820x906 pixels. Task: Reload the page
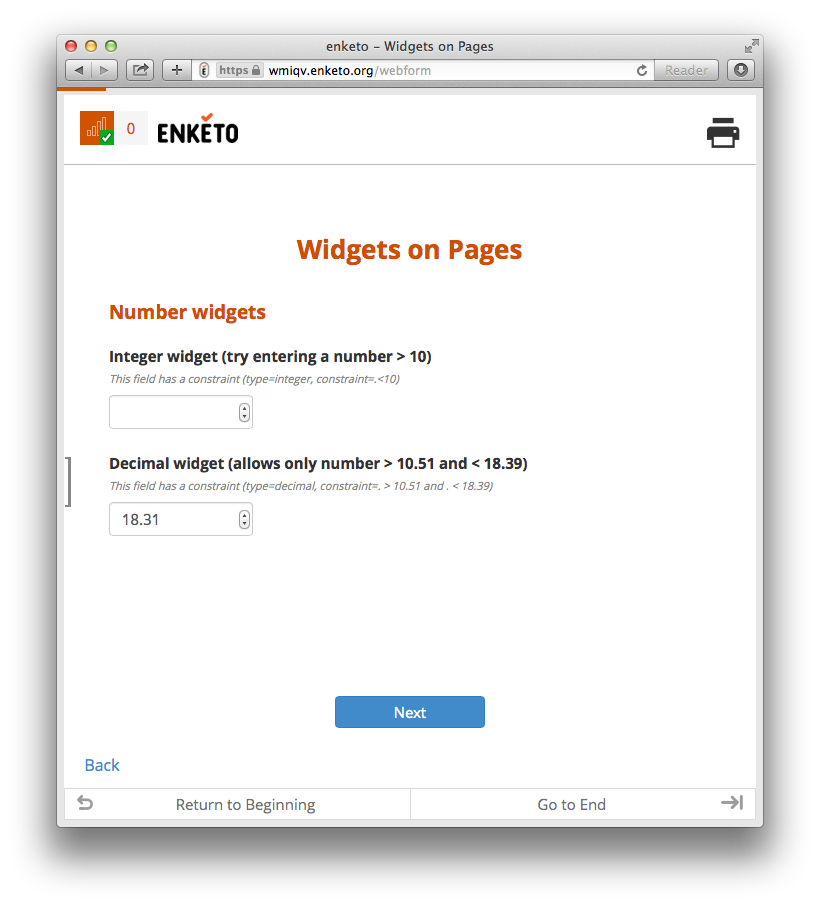coord(641,70)
